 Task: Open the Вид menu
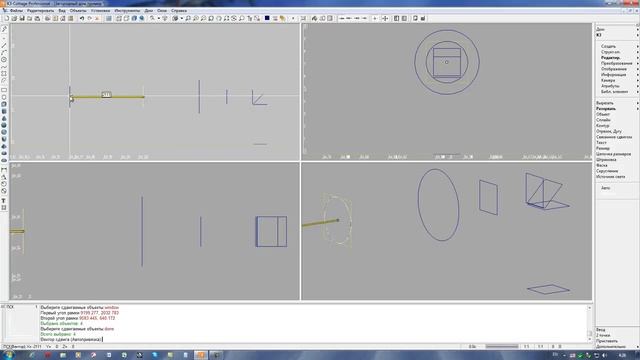pyautogui.click(x=62, y=11)
